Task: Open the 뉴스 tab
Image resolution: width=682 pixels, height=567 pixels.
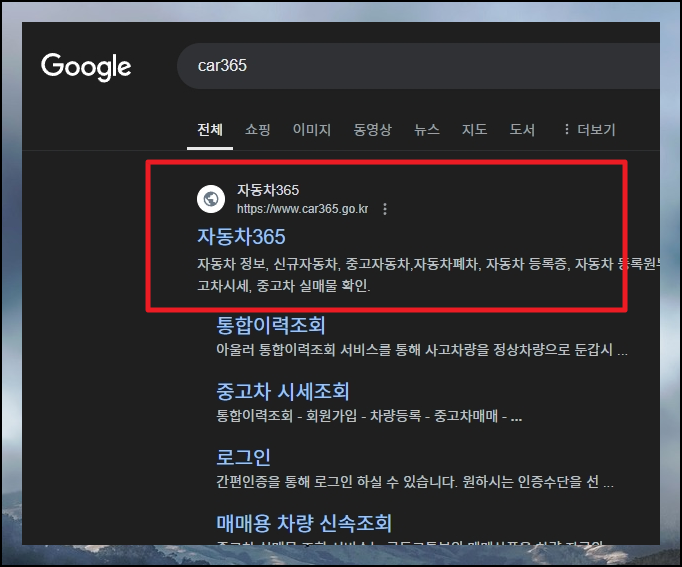Action: pyautogui.click(x=427, y=130)
